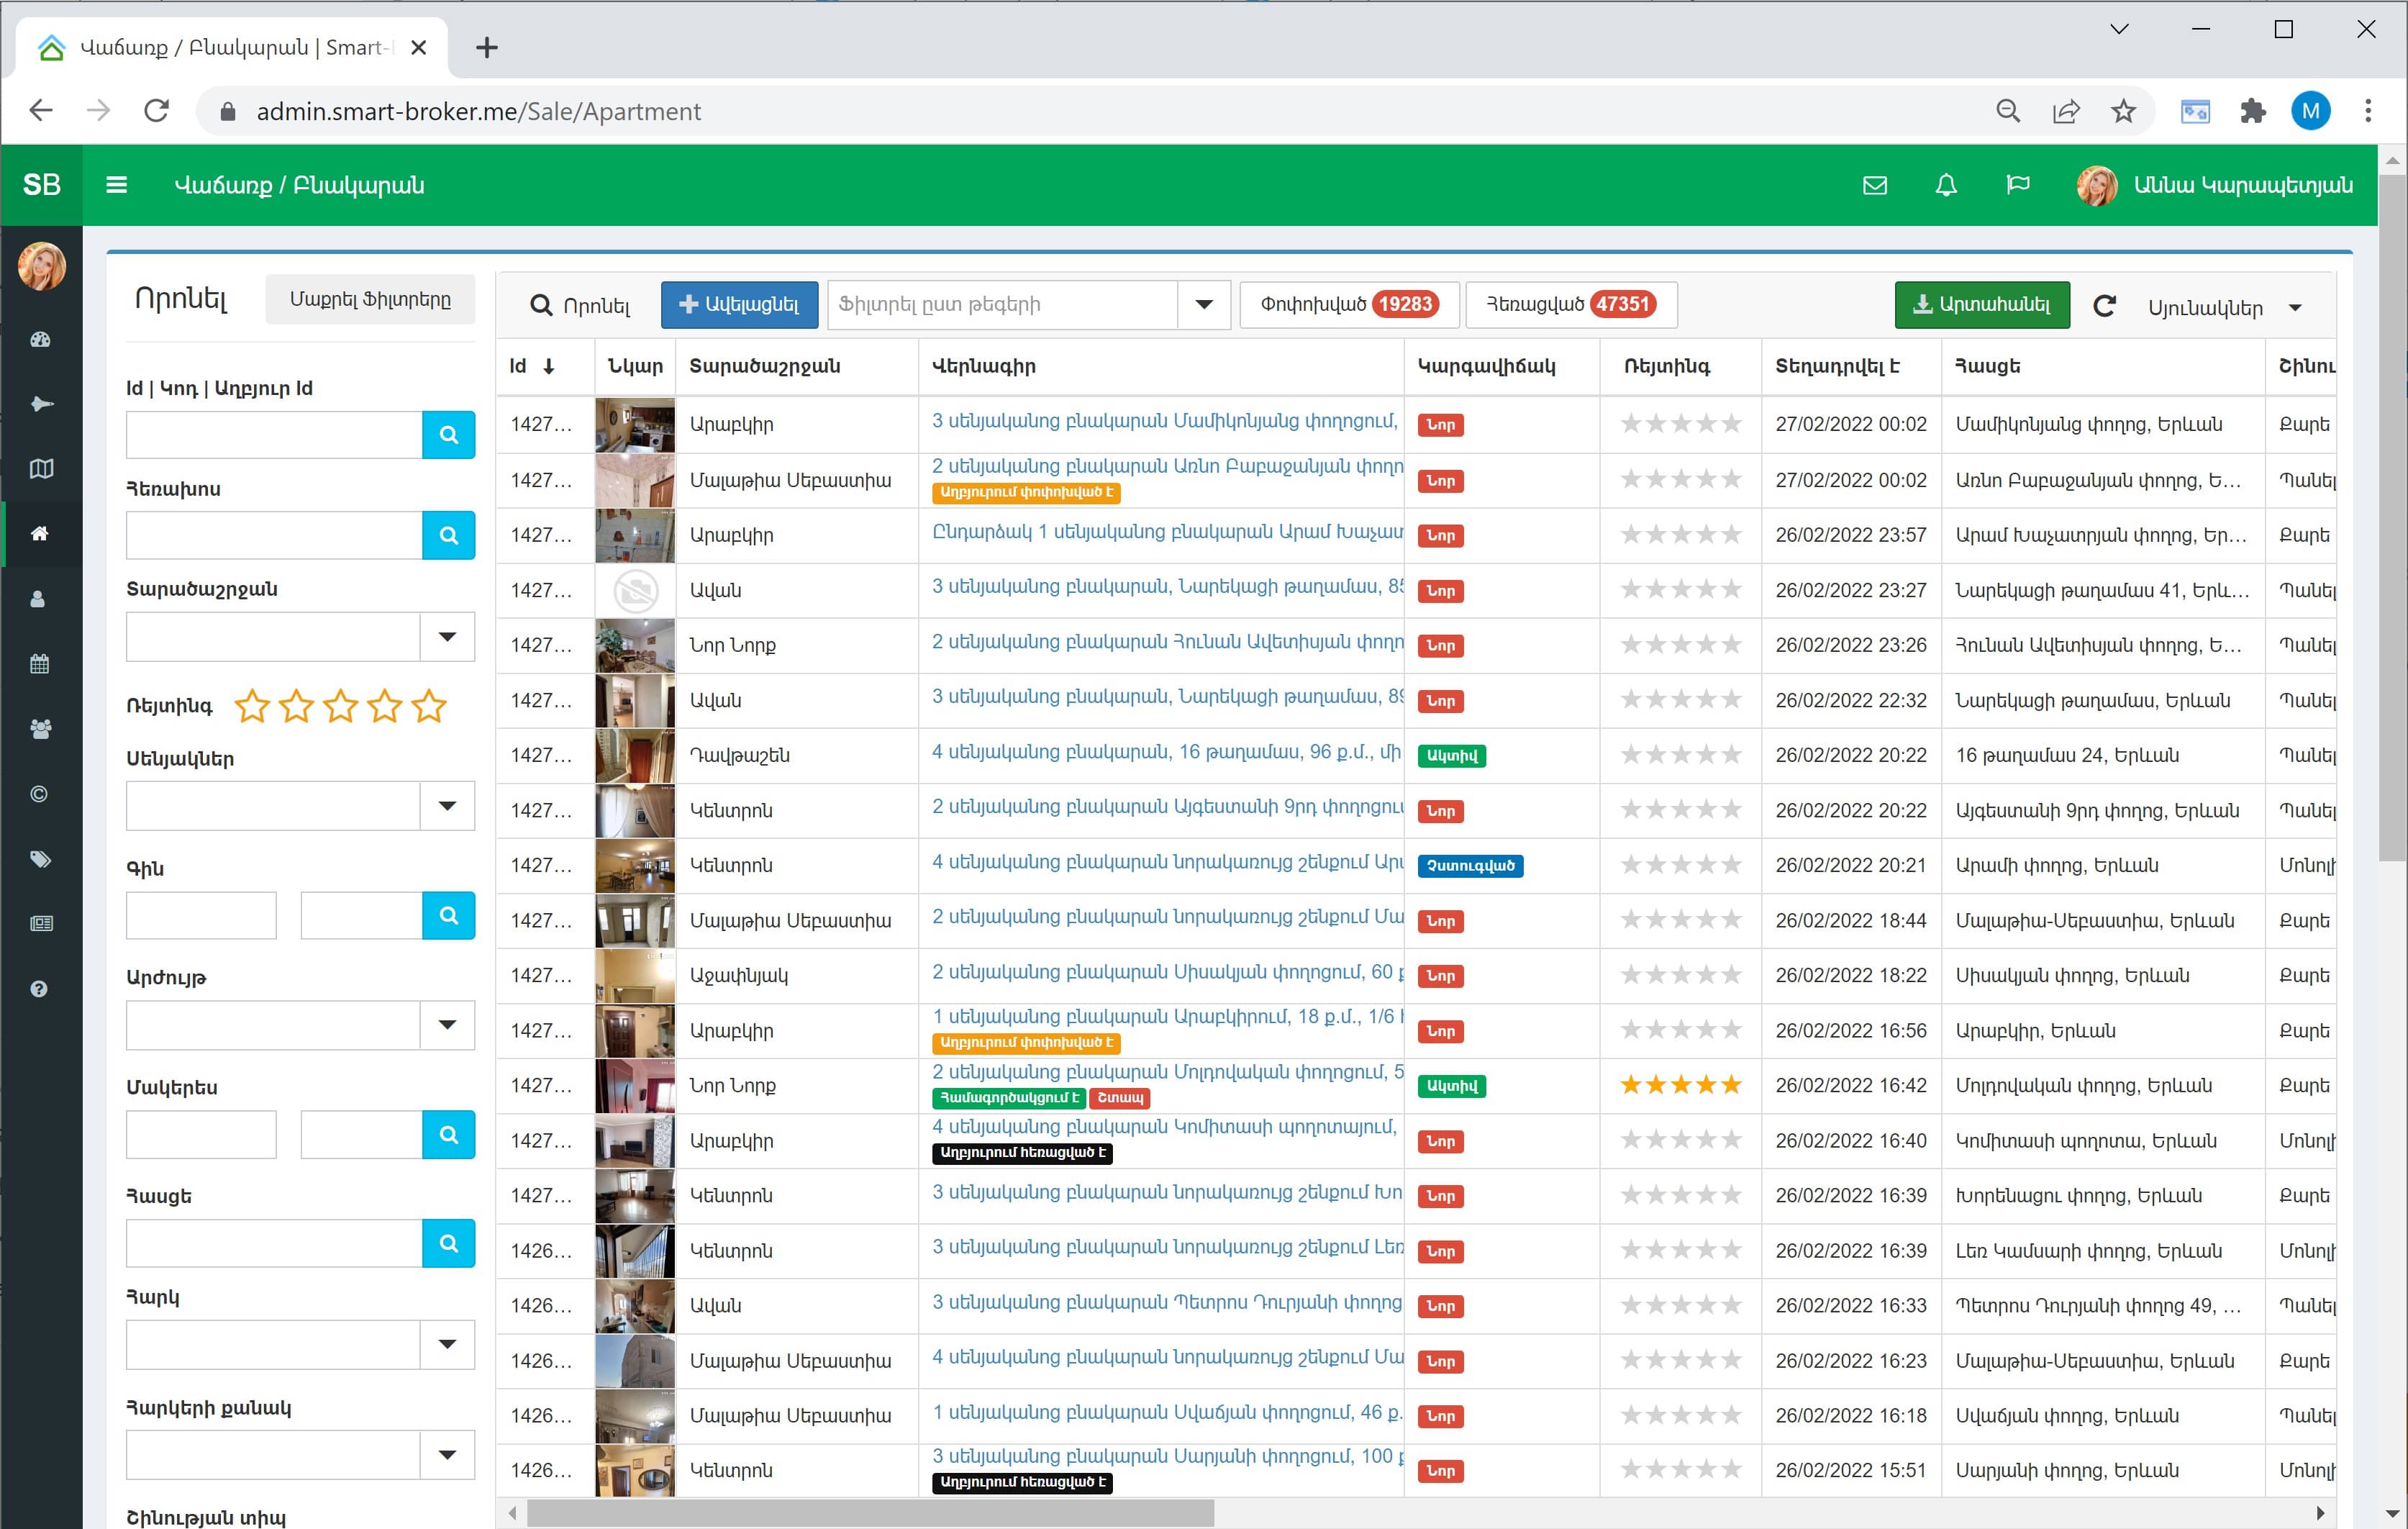Expand the Տարածաշրջան dropdown
This screenshot has width=2408, height=1529.
click(x=447, y=637)
